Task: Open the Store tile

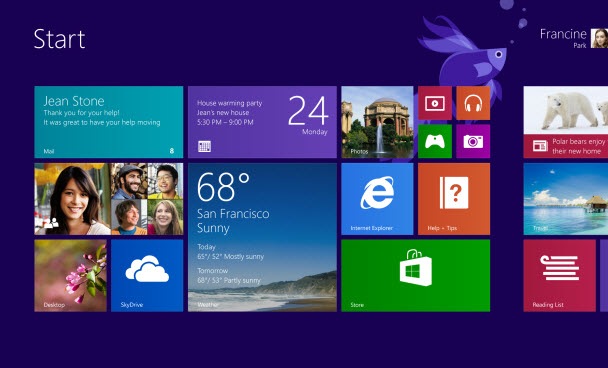Action: coord(416,276)
